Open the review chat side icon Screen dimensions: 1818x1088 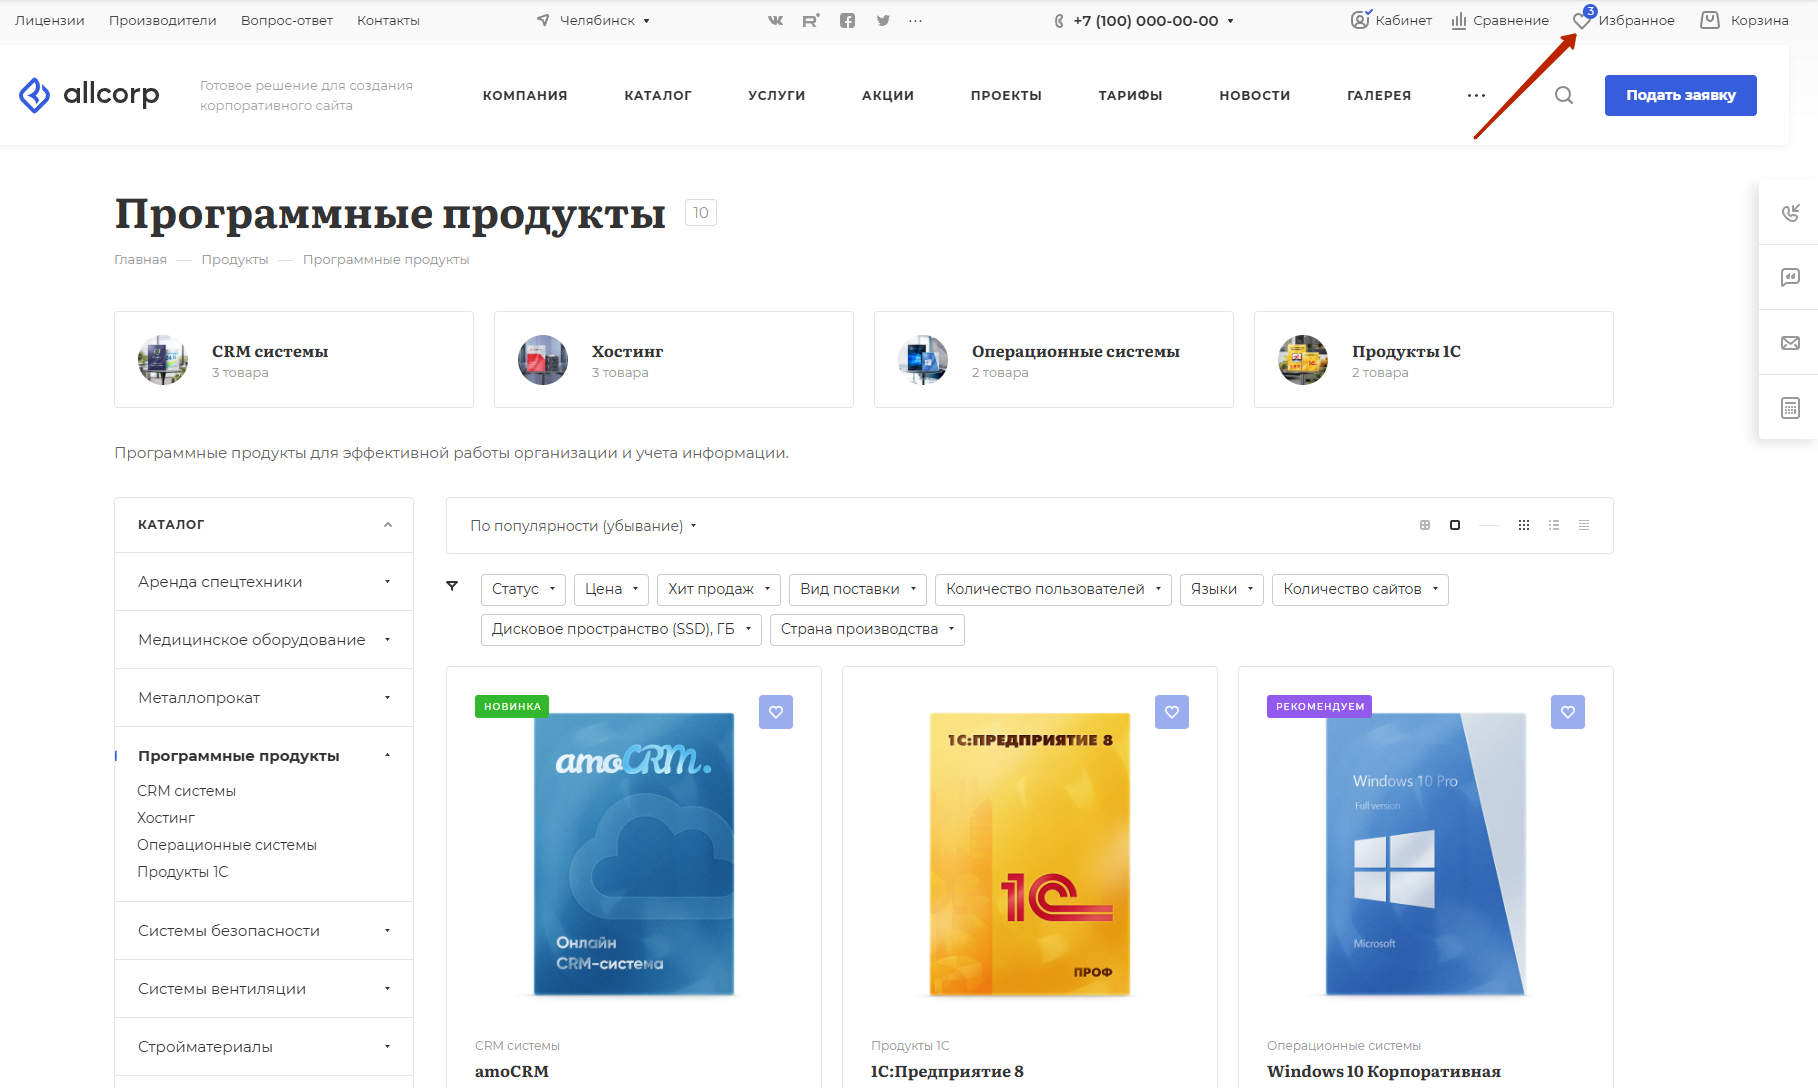[x=1790, y=277]
